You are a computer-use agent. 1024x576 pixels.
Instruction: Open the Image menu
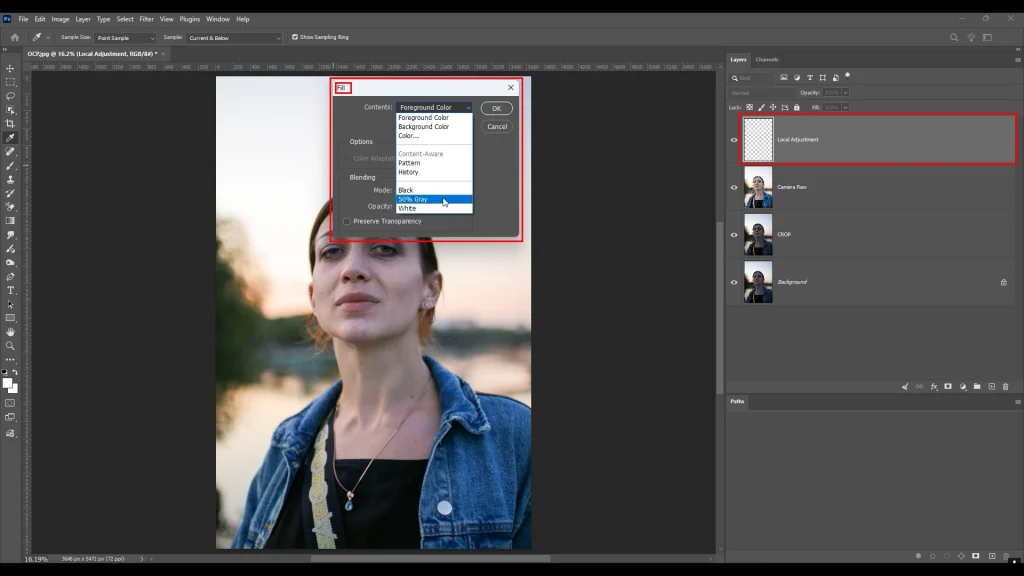[60, 19]
